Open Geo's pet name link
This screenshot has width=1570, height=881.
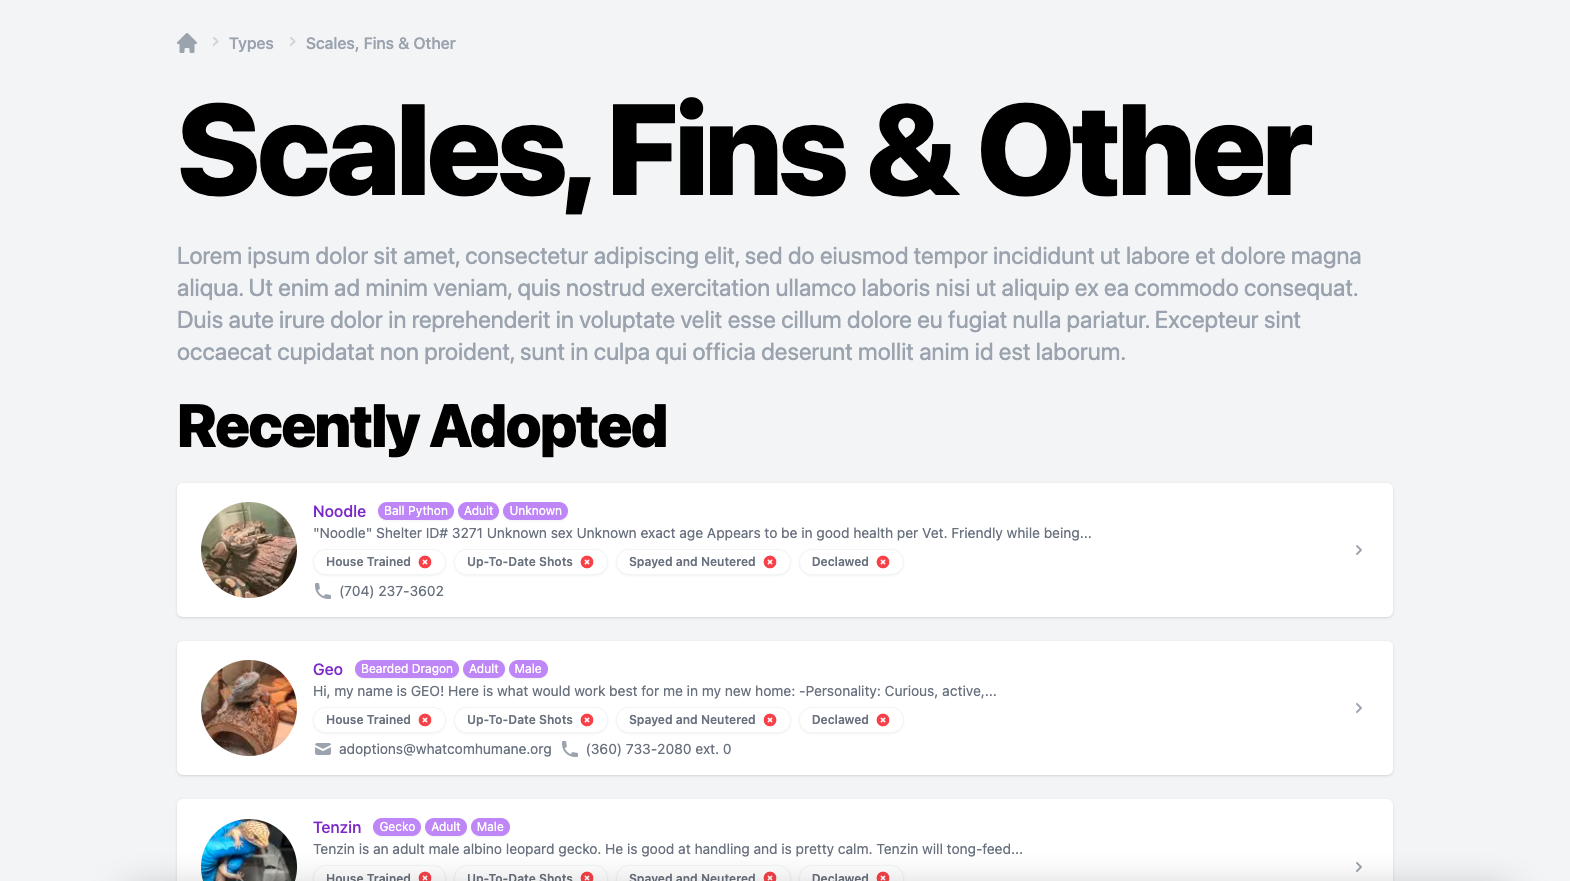click(x=328, y=669)
